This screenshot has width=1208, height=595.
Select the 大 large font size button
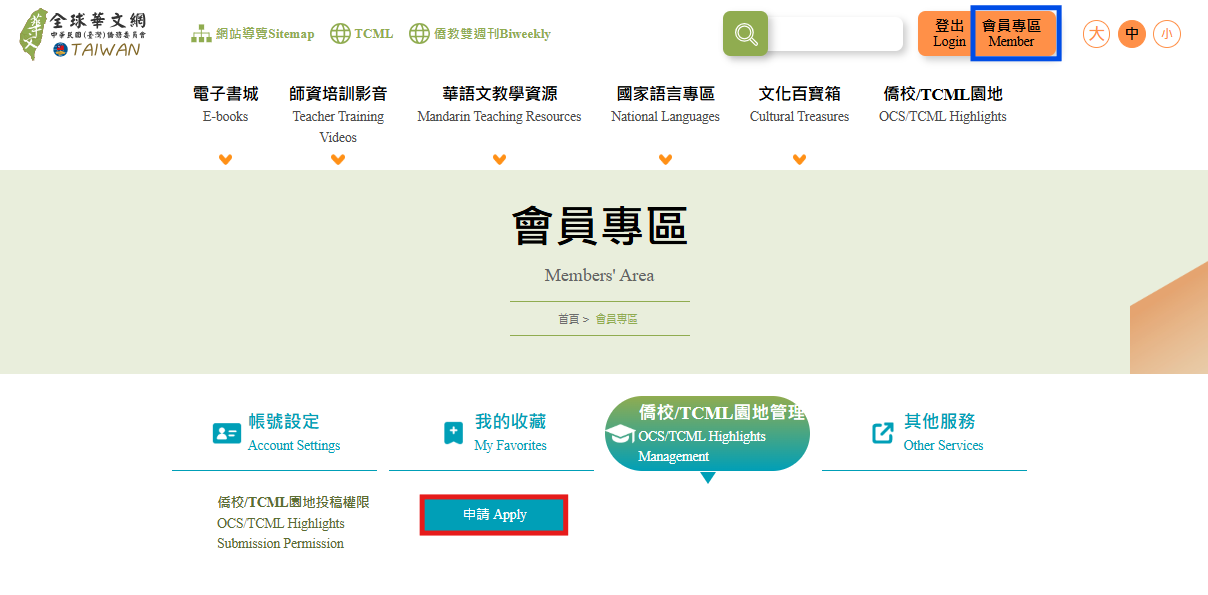[x=1096, y=33]
